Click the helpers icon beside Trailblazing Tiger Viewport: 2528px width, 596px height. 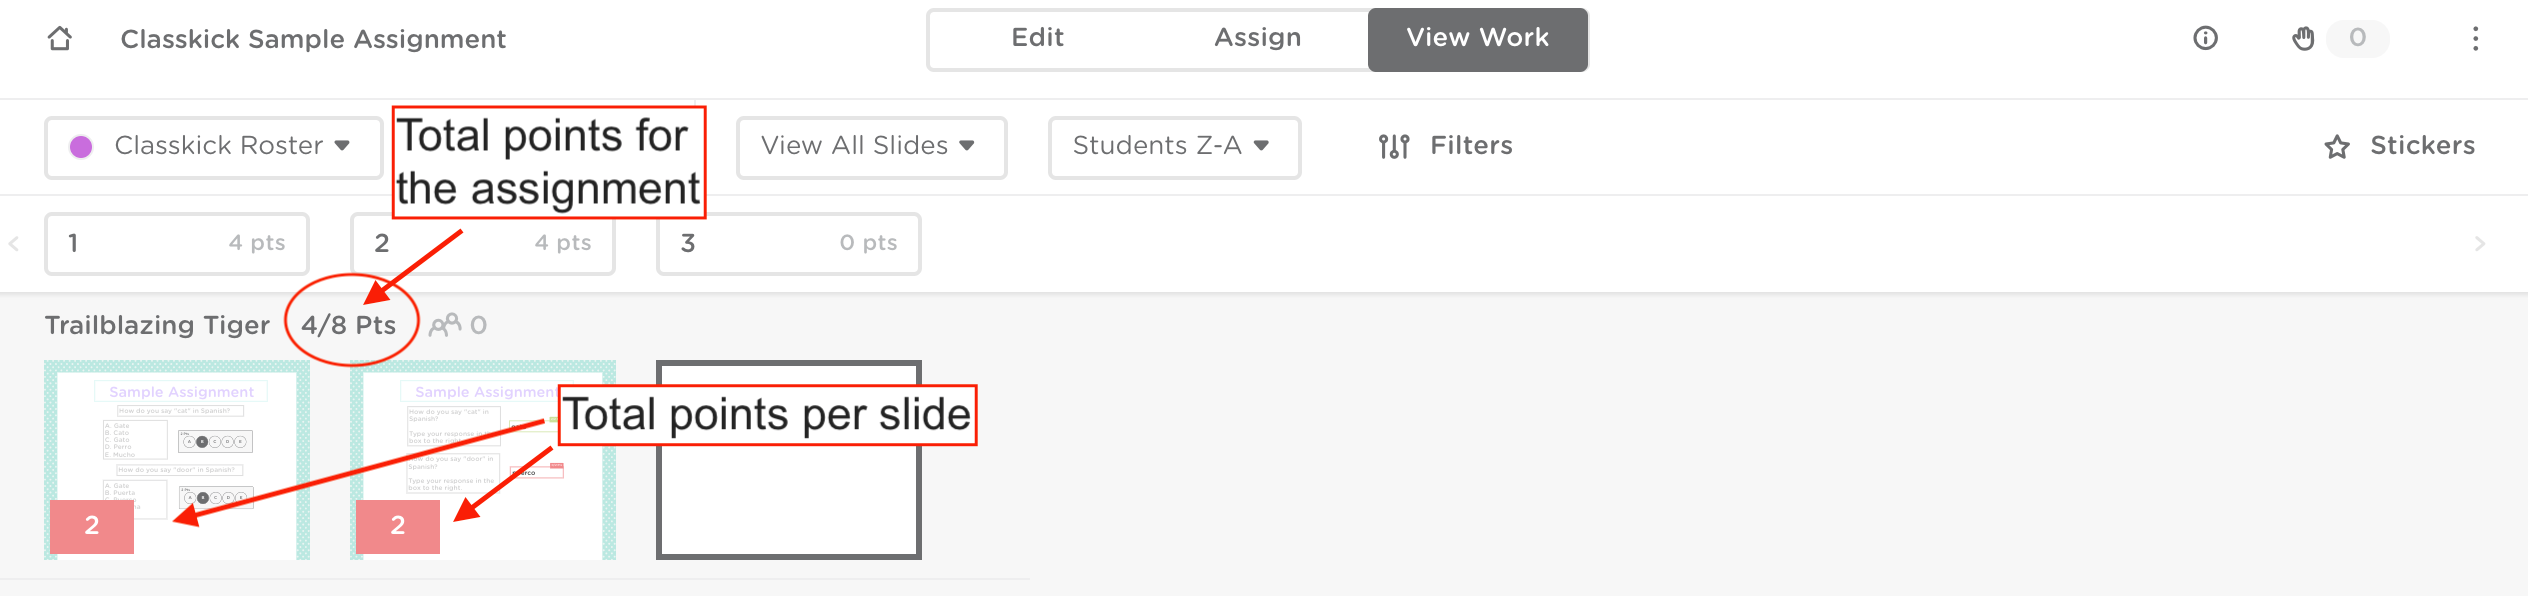click(x=445, y=325)
